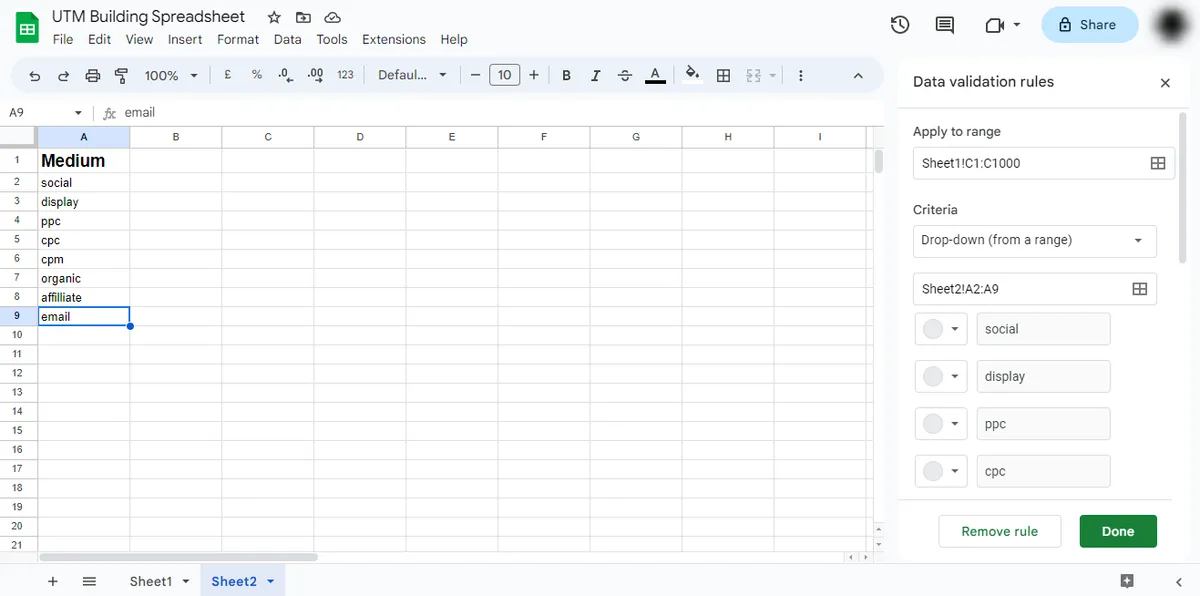Open the fill color tool

pos(693,74)
